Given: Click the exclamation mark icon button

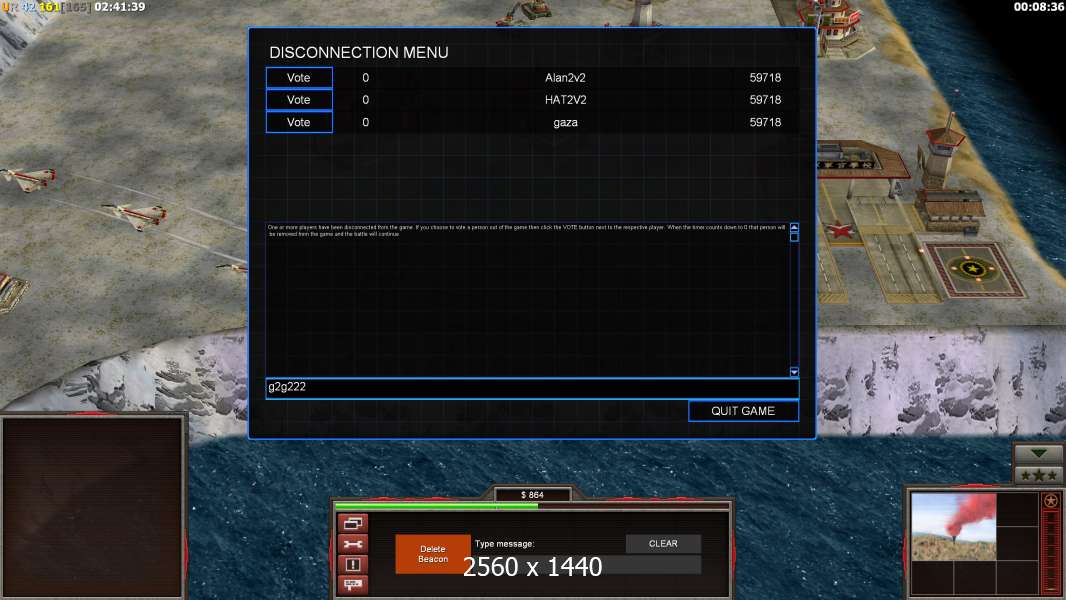Looking at the screenshot, I should [x=353, y=564].
